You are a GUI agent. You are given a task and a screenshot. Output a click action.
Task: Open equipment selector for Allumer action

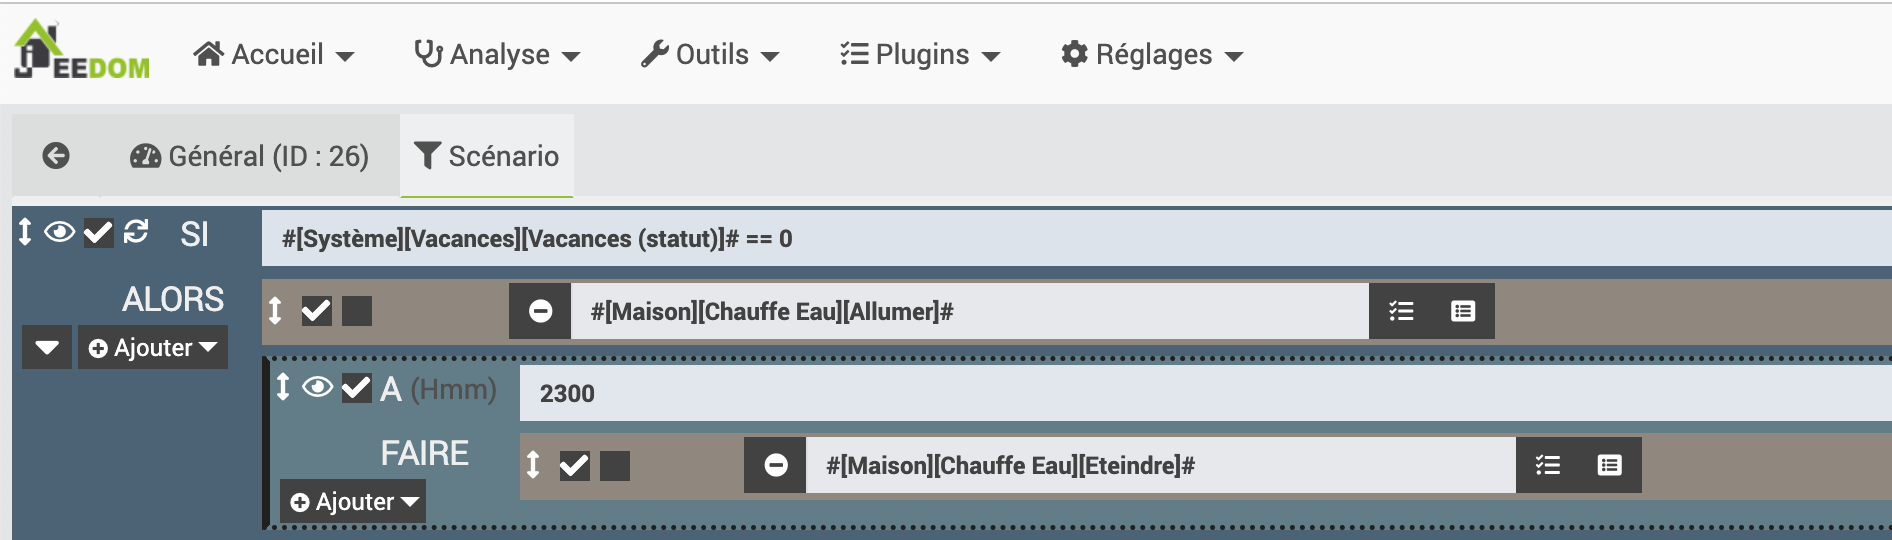click(x=1463, y=311)
